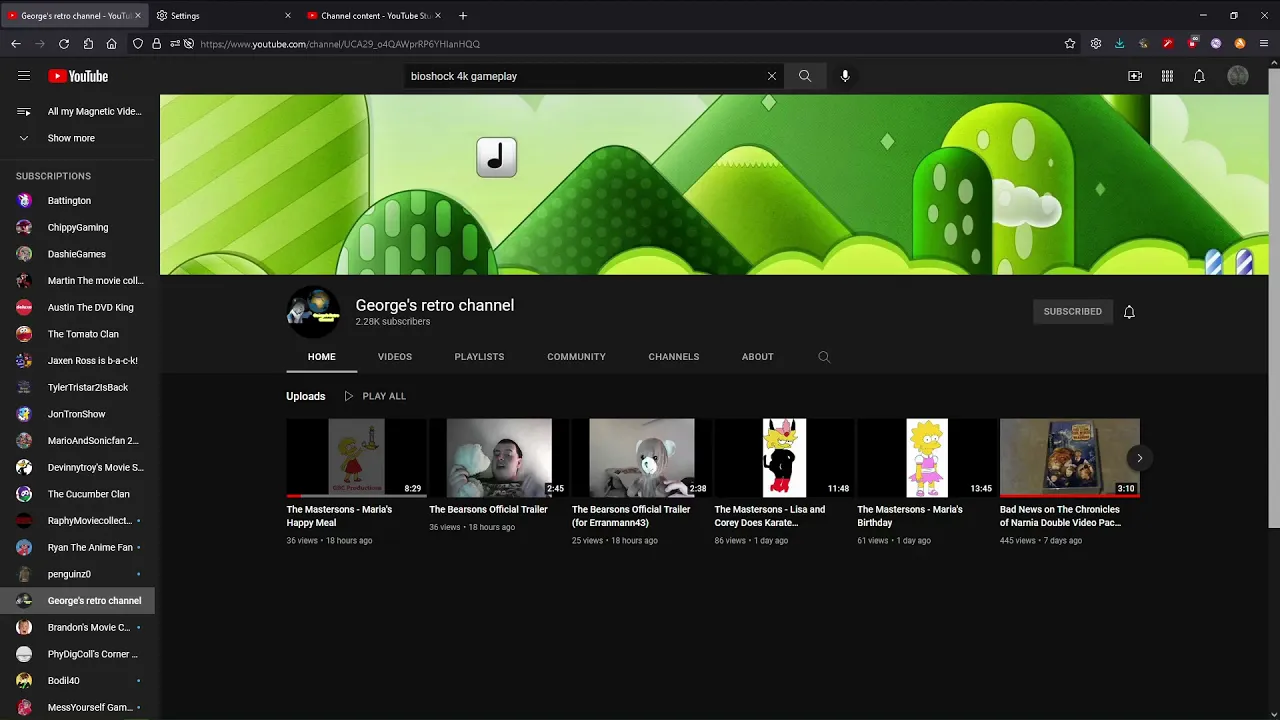Click Bad News on The Chronicles title
This screenshot has width=1280, height=720.
click(x=1060, y=516)
